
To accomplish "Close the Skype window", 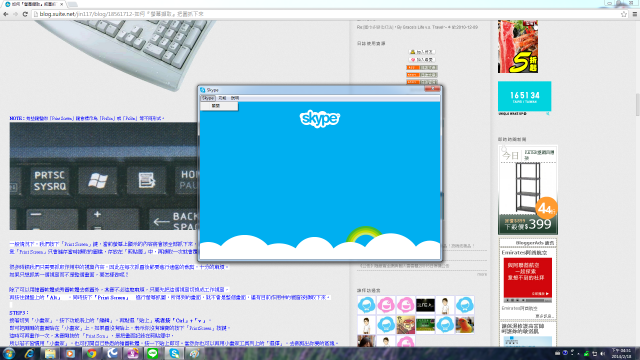I will [432, 89].
